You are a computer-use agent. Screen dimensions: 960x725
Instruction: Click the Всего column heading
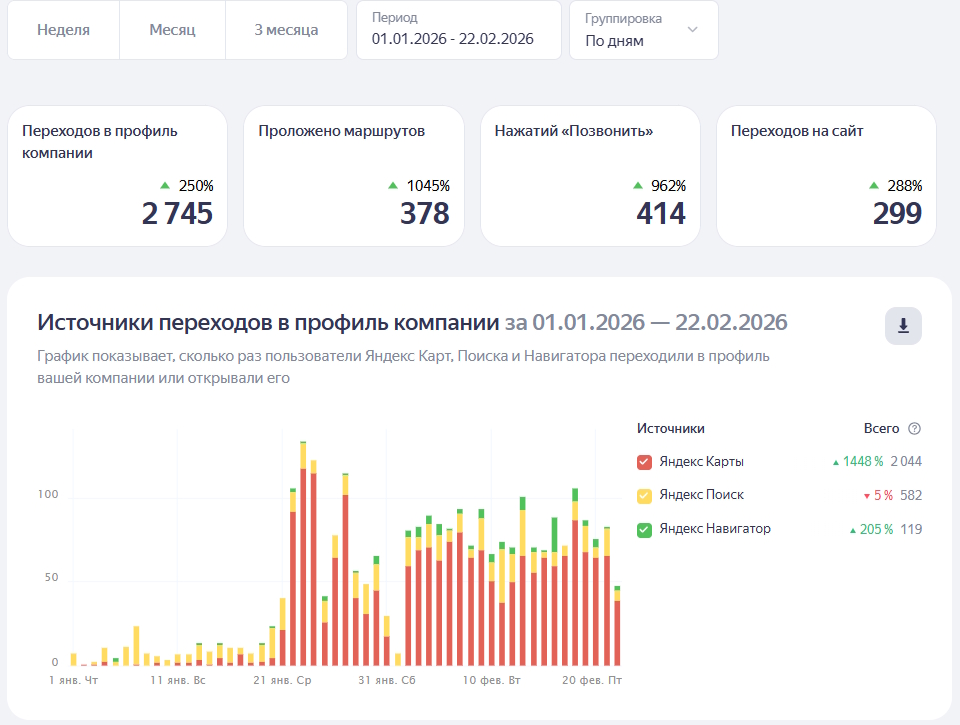(x=881, y=429)
